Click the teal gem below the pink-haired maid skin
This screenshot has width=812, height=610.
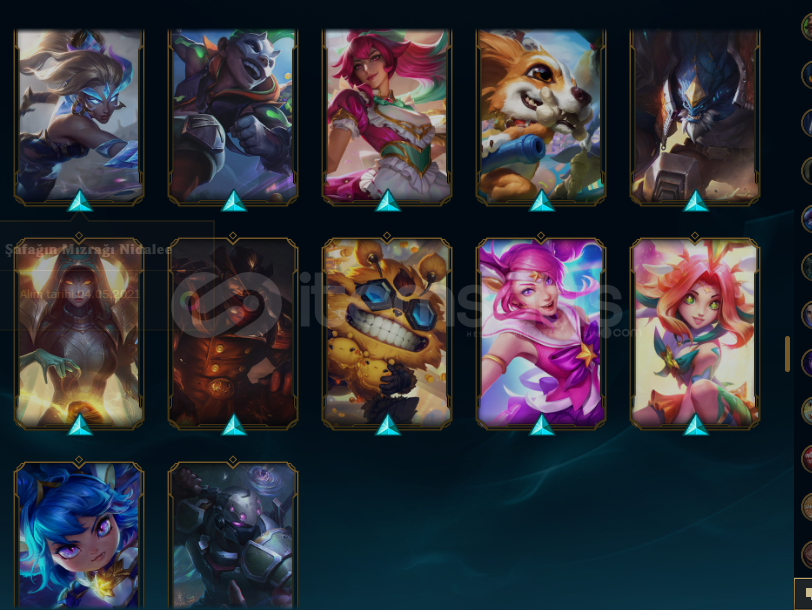(x=387, y=201)
